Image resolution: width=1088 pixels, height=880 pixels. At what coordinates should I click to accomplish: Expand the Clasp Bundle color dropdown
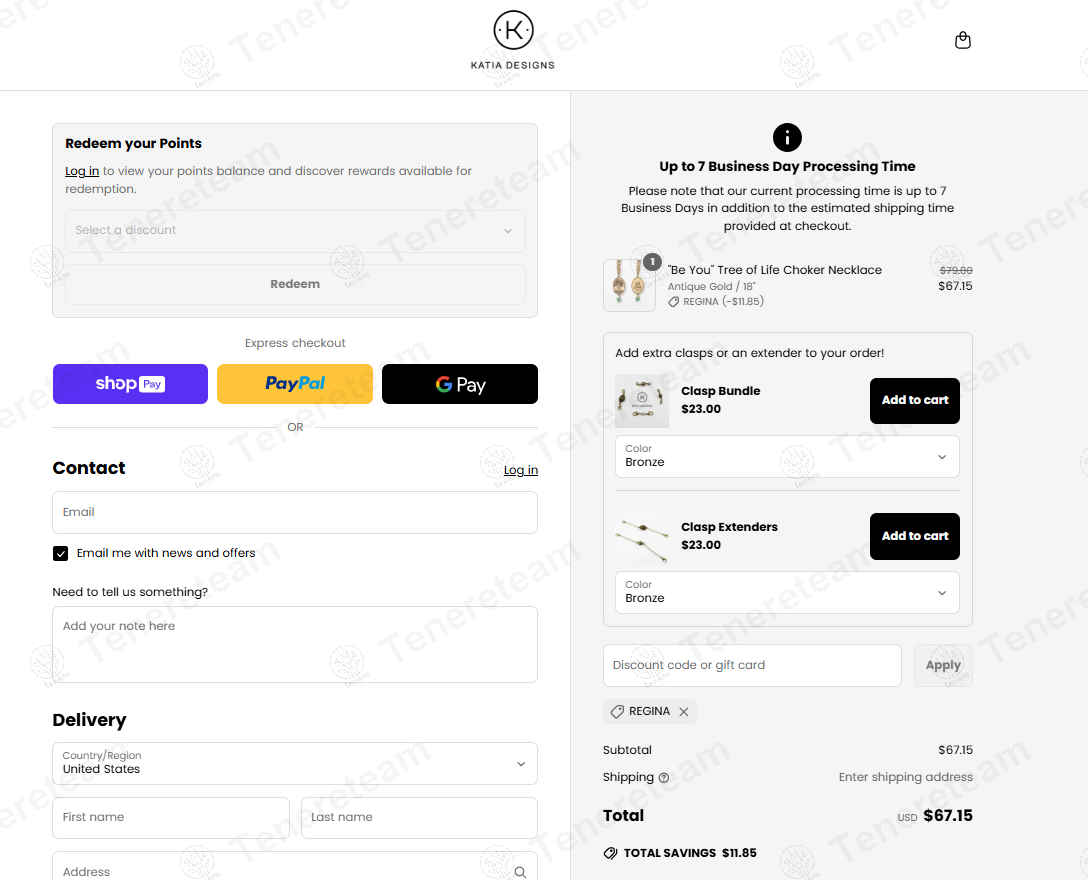[787, 457]
